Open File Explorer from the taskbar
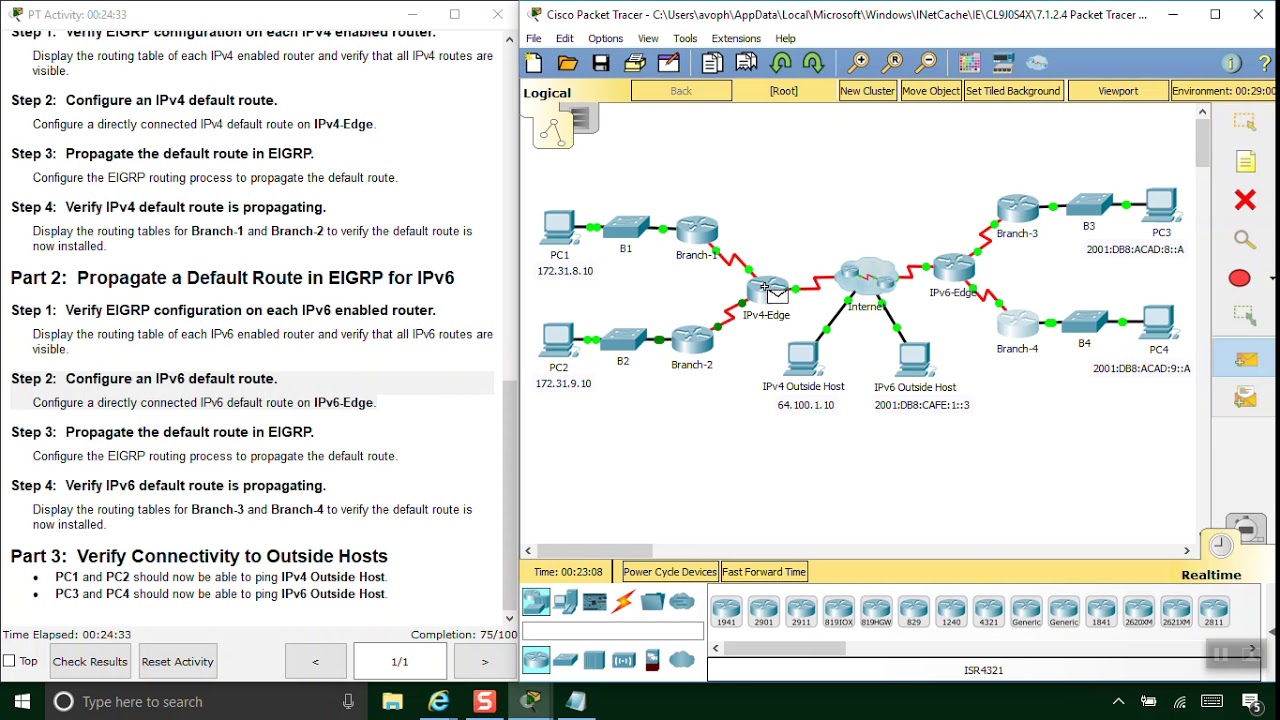This screenshot has width=1280, height=720. [392, 702]
